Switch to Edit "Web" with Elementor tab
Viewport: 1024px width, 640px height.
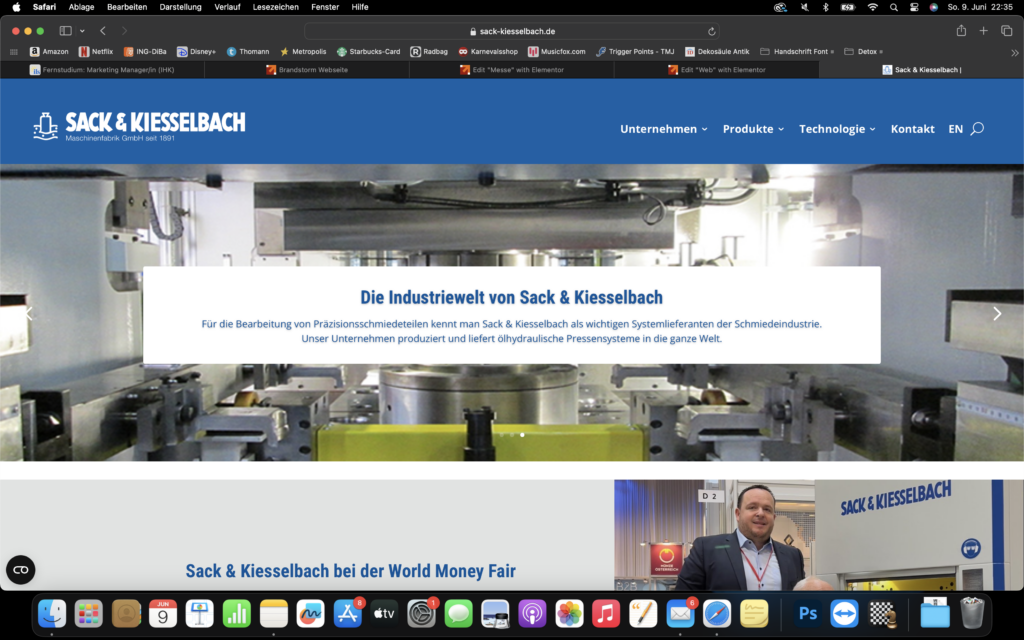(716, 70)
